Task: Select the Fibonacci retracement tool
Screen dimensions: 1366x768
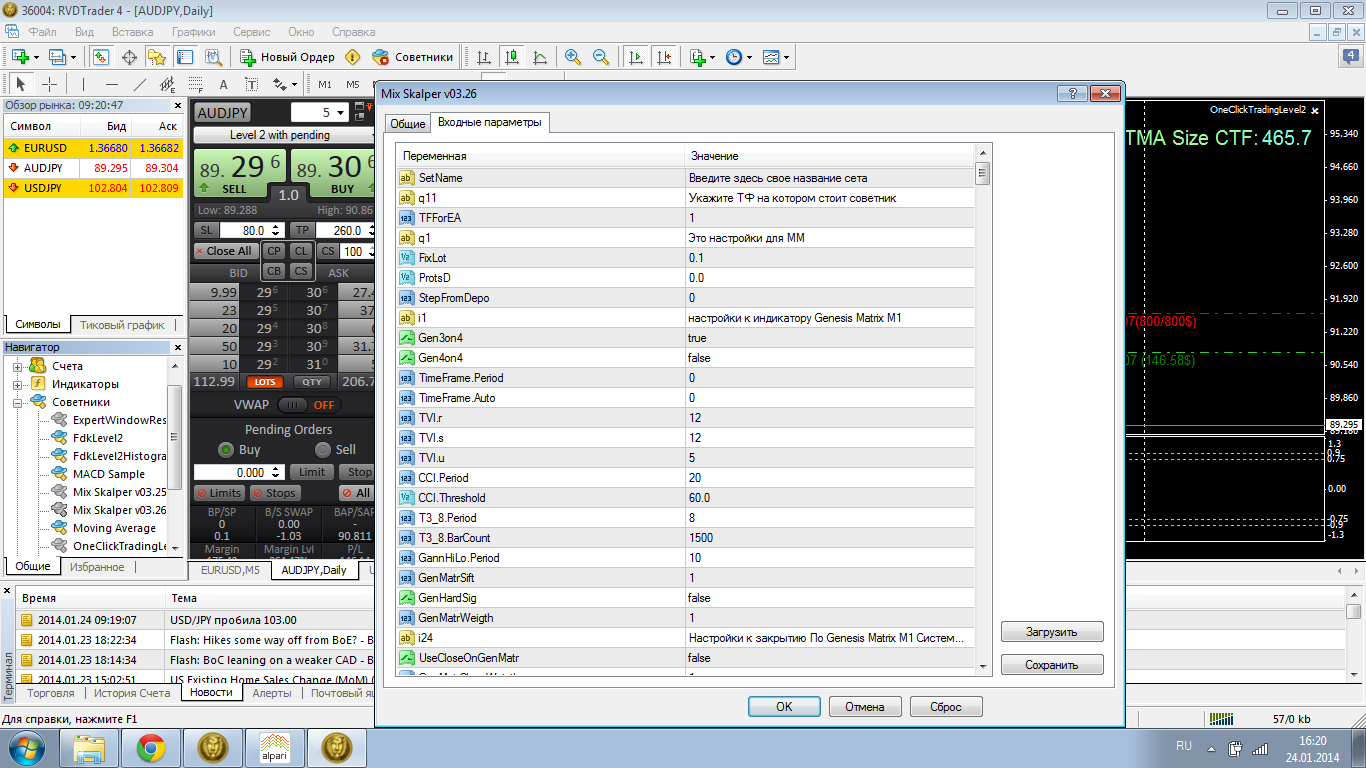Action: coord(195,84)
